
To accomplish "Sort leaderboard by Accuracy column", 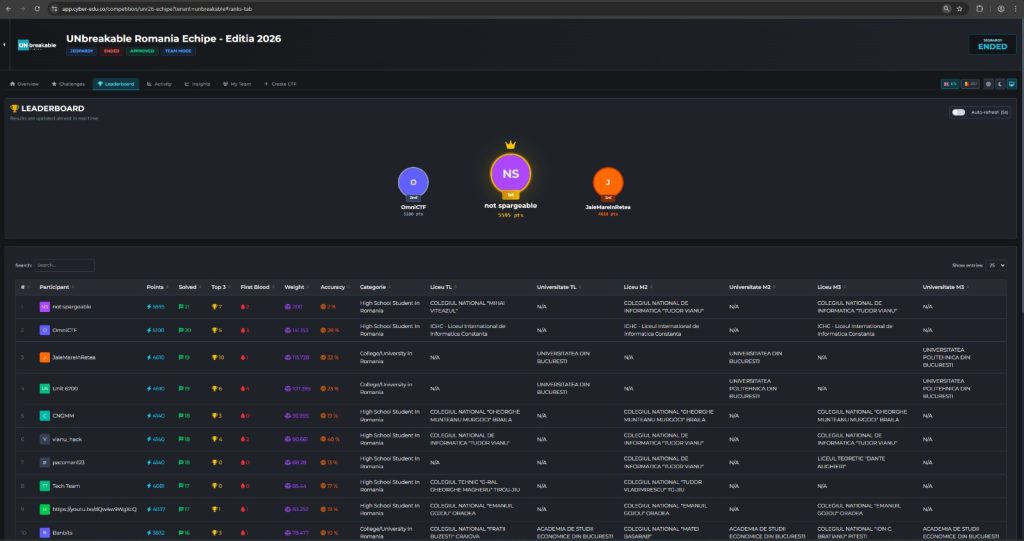I will coord(331,286).
